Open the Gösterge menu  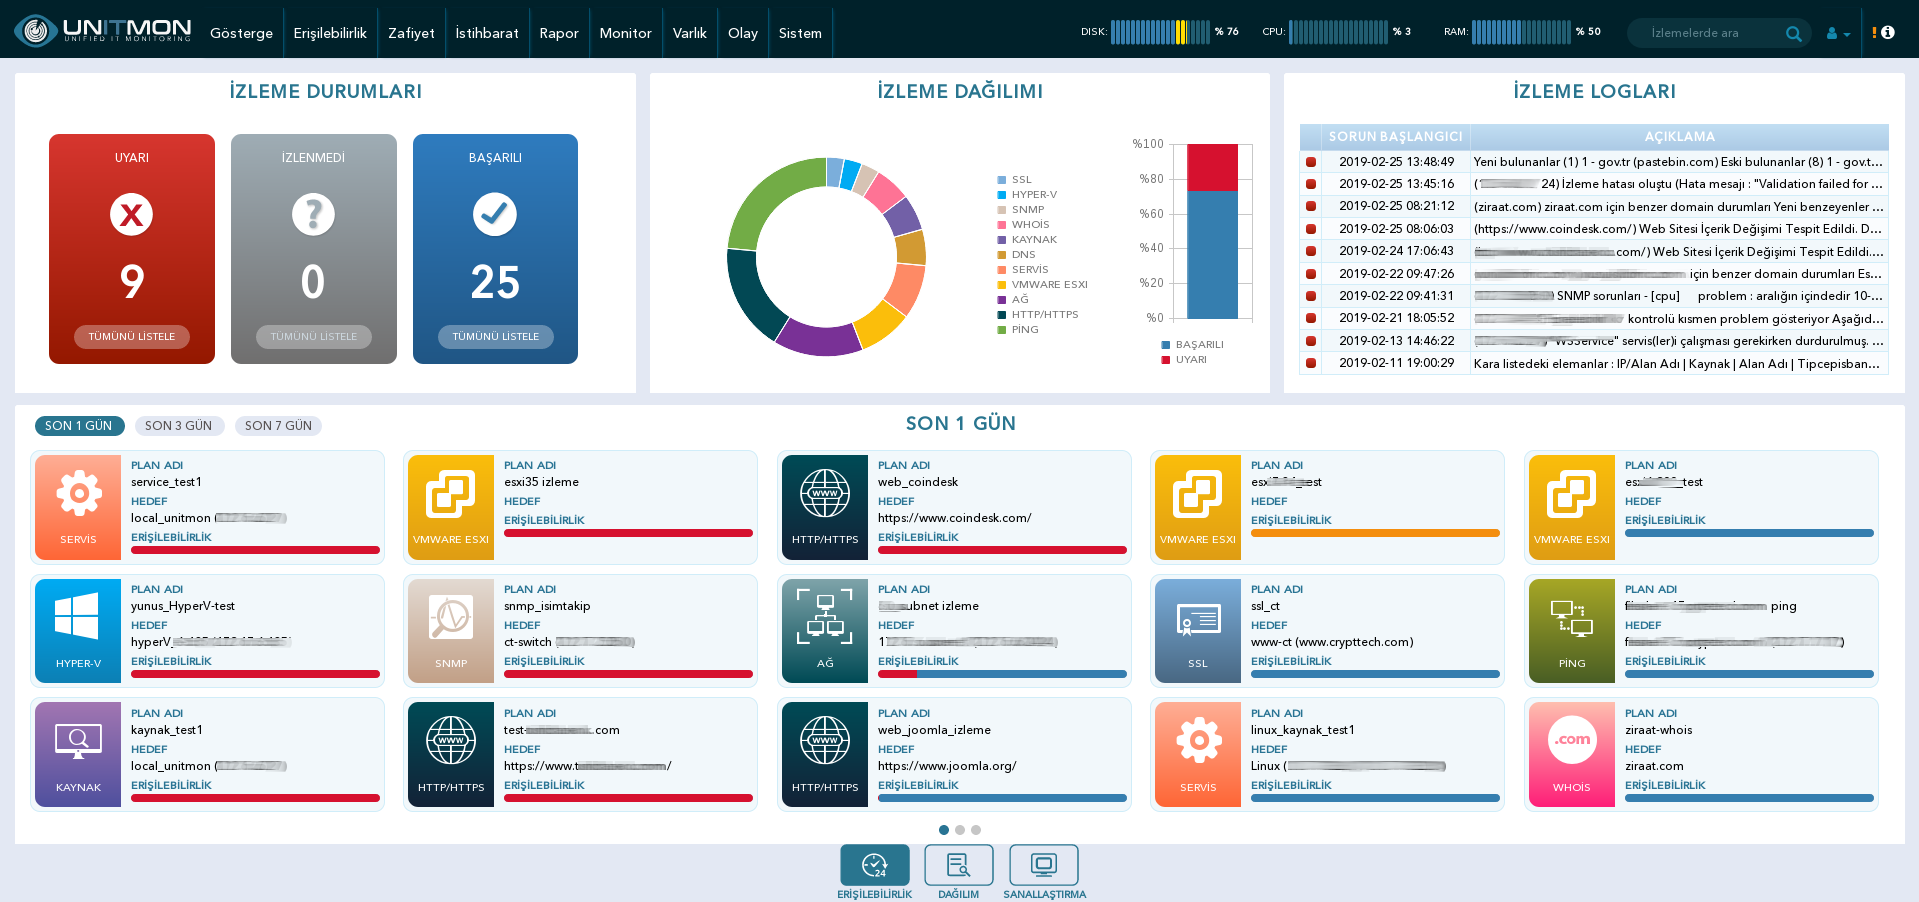241,33
